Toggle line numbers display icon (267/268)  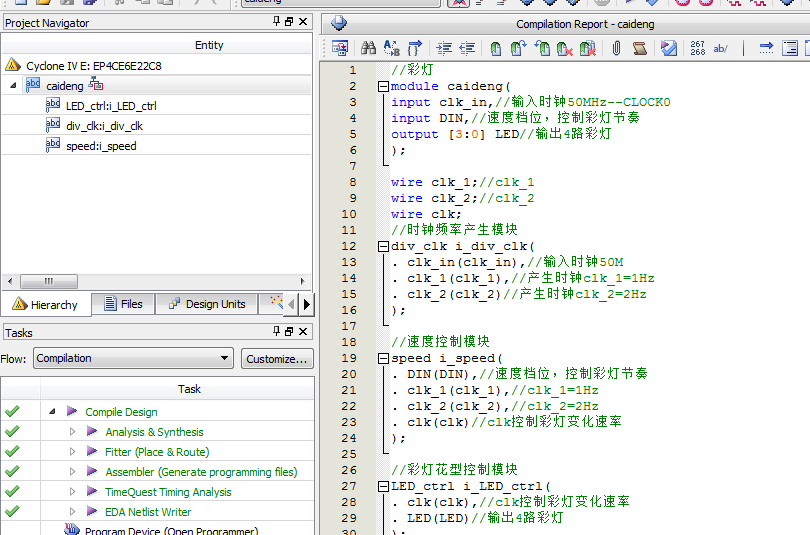[697, 48]
